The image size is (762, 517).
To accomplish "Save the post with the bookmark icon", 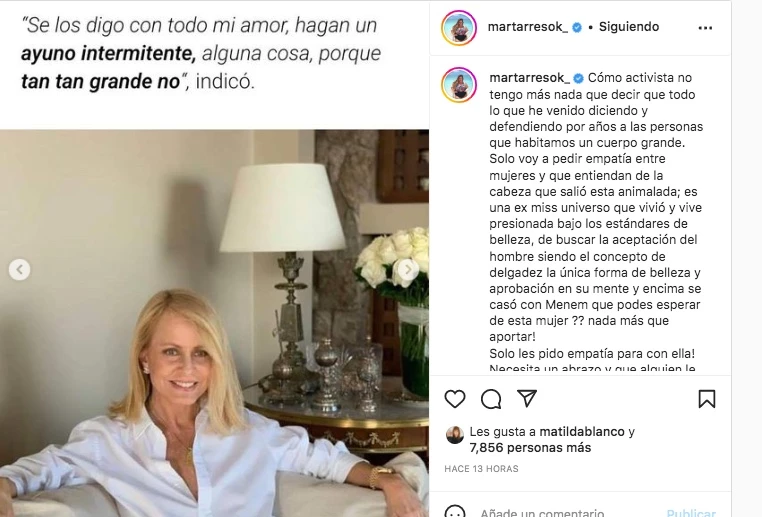I will click(707, 399).
